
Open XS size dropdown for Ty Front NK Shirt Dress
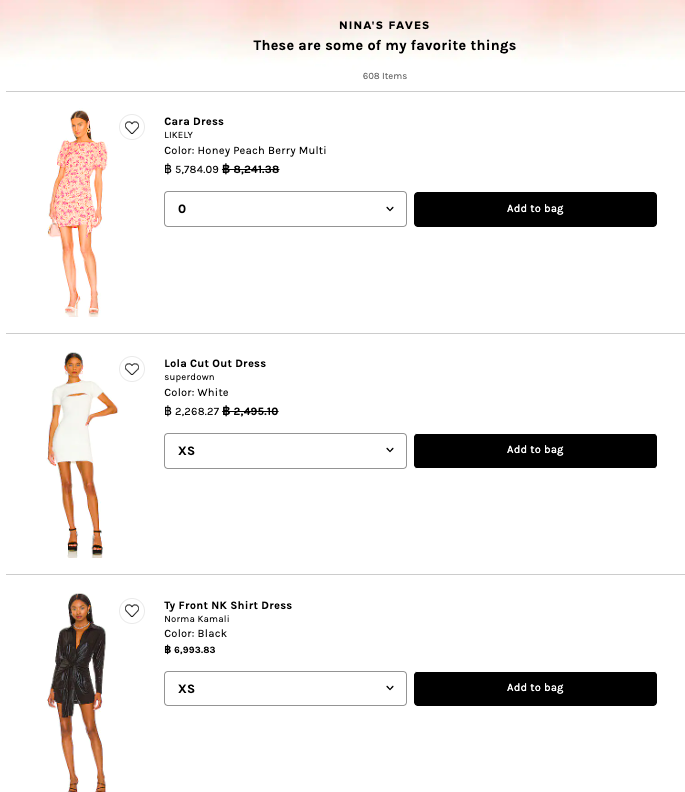(285, 688)
